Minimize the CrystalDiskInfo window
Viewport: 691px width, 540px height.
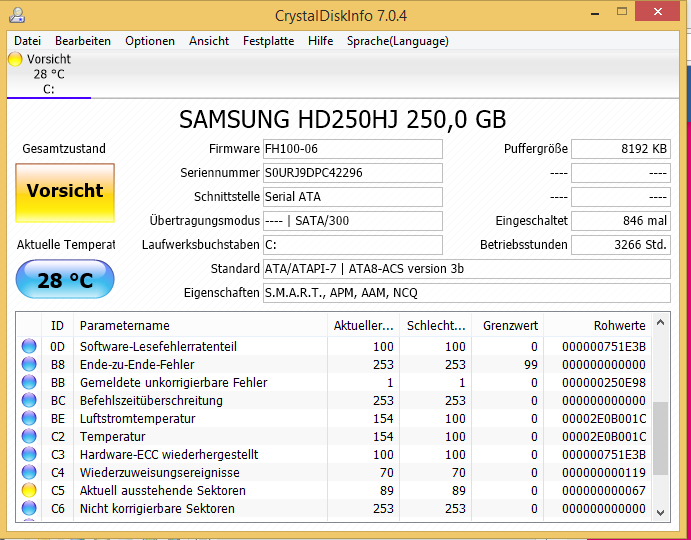pyautogui.click(x=595, y=12)
